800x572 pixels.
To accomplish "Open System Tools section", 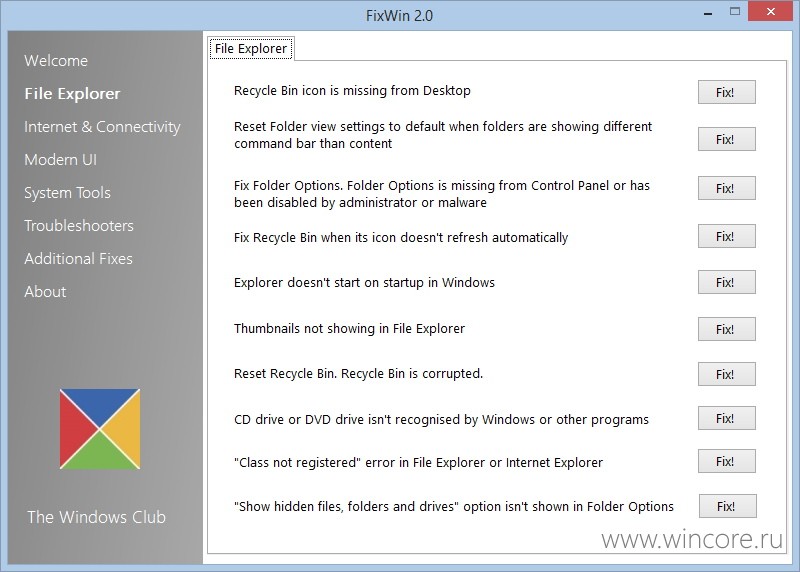I will click(x=67, y=193).
